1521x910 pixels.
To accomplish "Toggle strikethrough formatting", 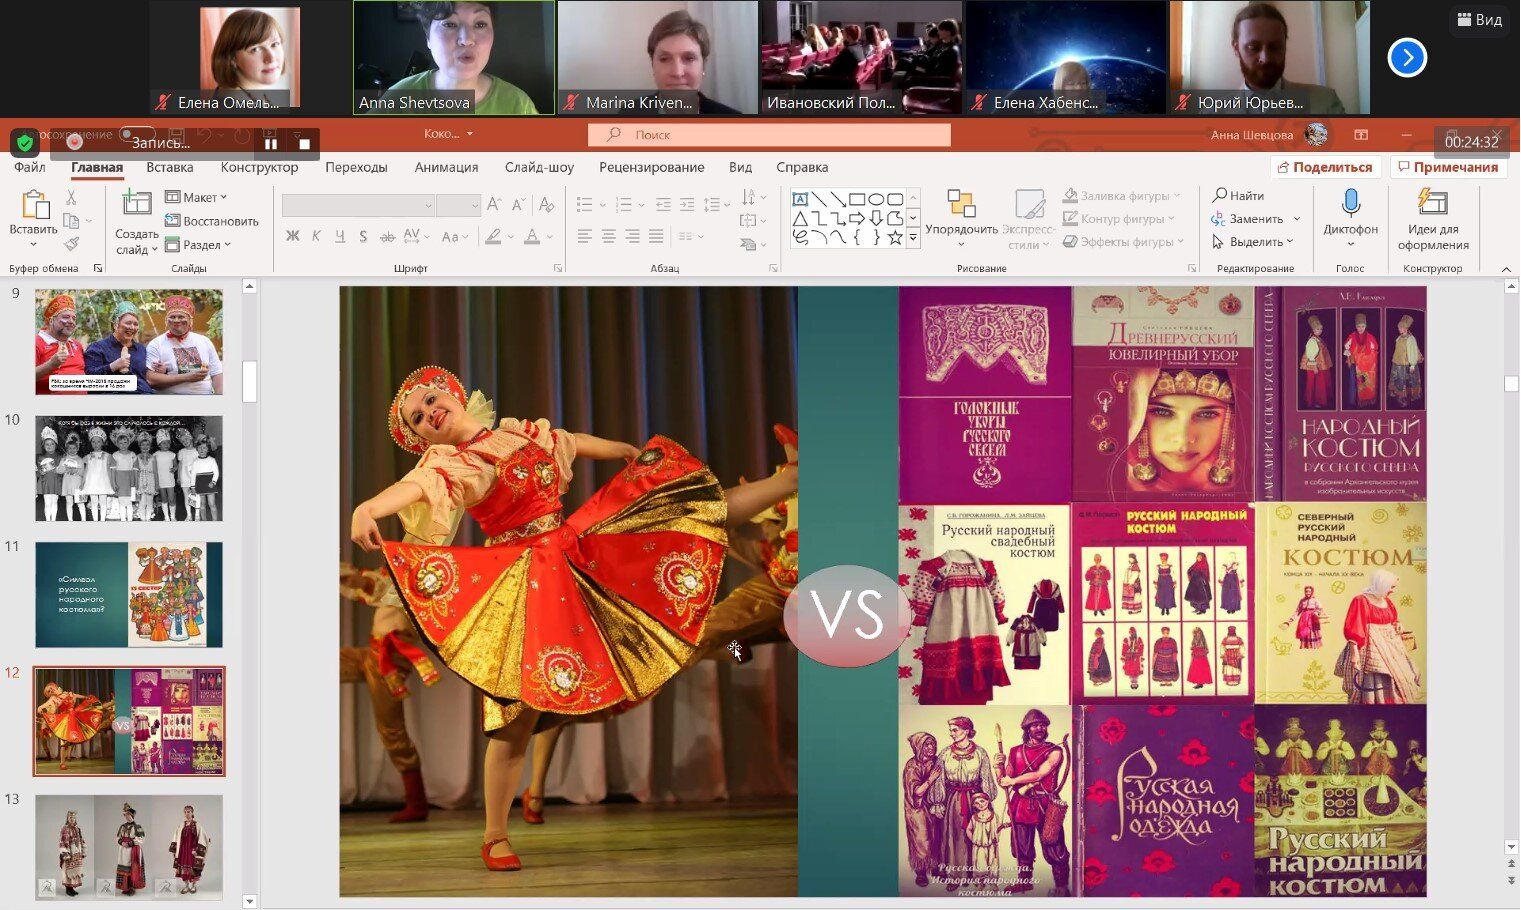I will point(387,236).
